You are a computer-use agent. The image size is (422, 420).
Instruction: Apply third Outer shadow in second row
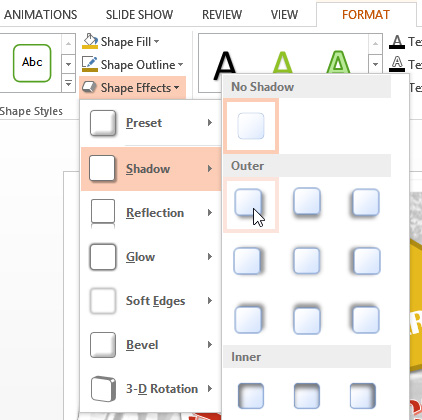coord(366,261)
